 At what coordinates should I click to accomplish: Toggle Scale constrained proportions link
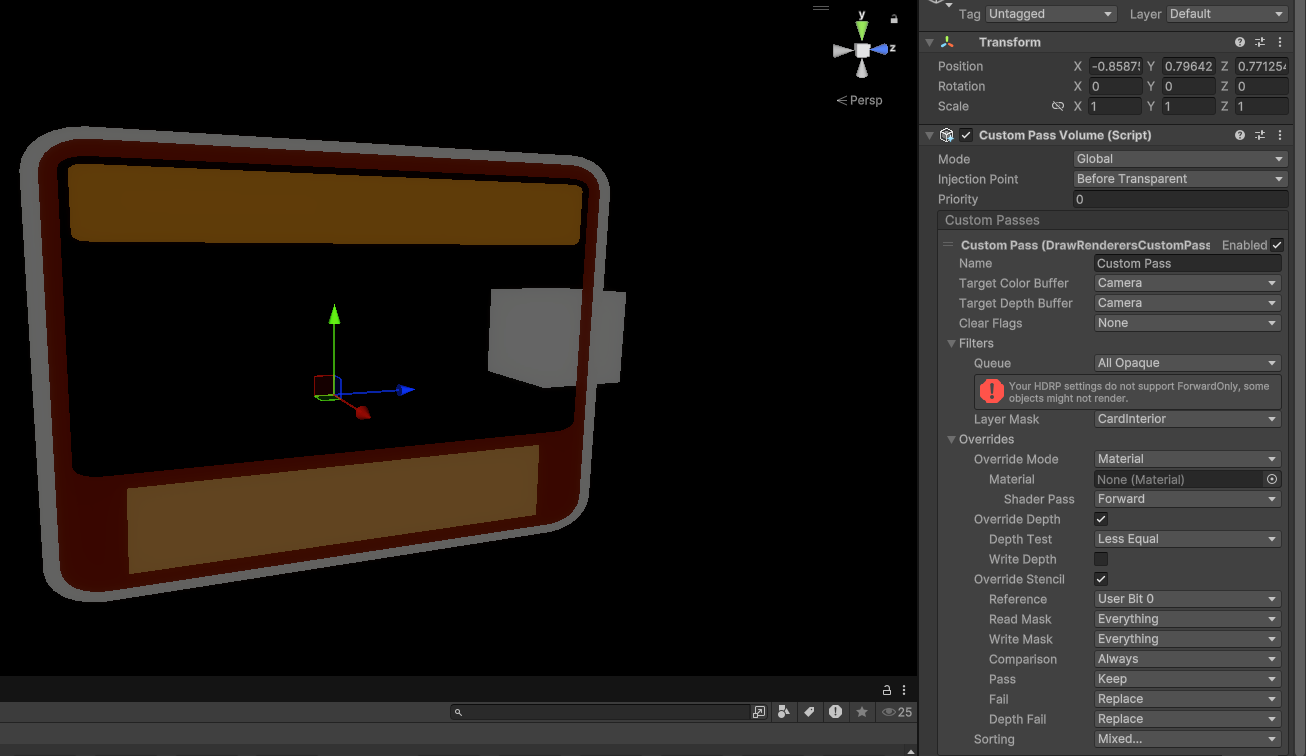point(1058,106)
